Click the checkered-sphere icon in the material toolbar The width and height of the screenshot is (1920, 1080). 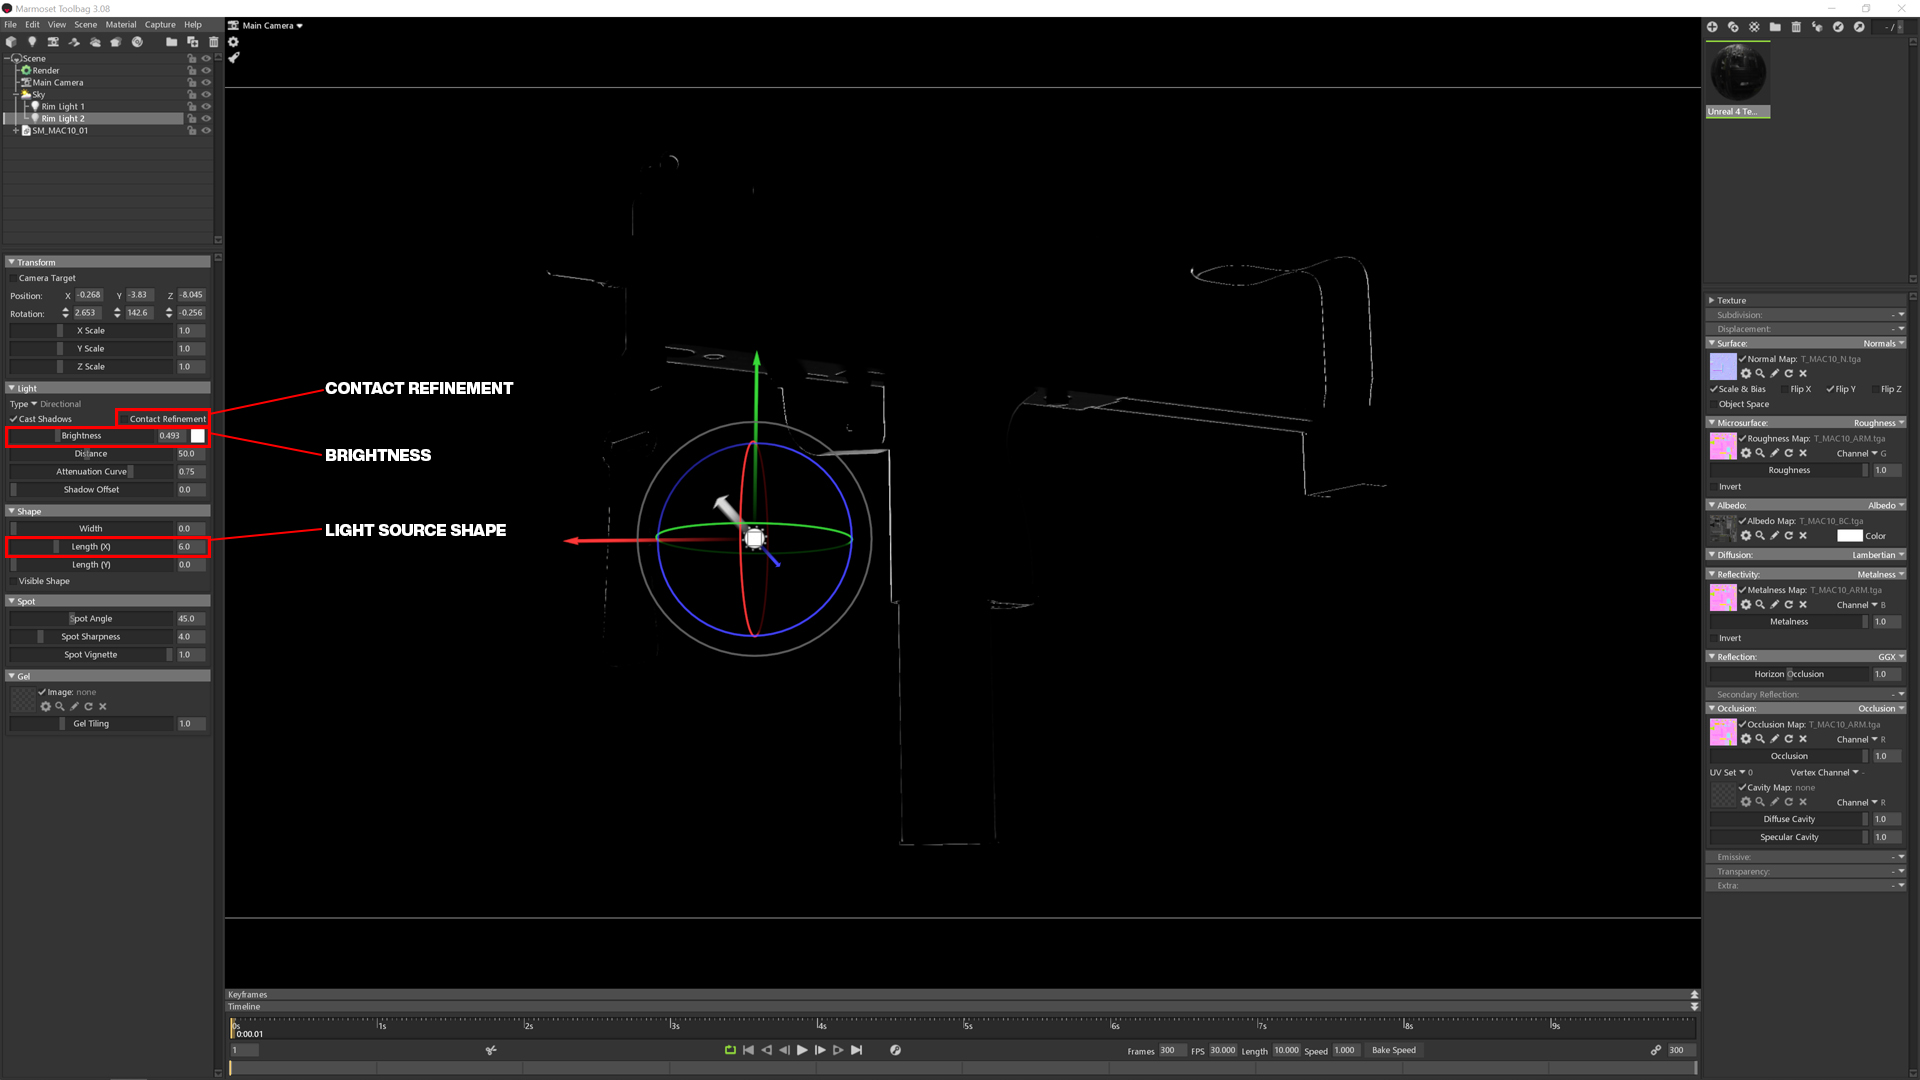tap(1754, 27)
